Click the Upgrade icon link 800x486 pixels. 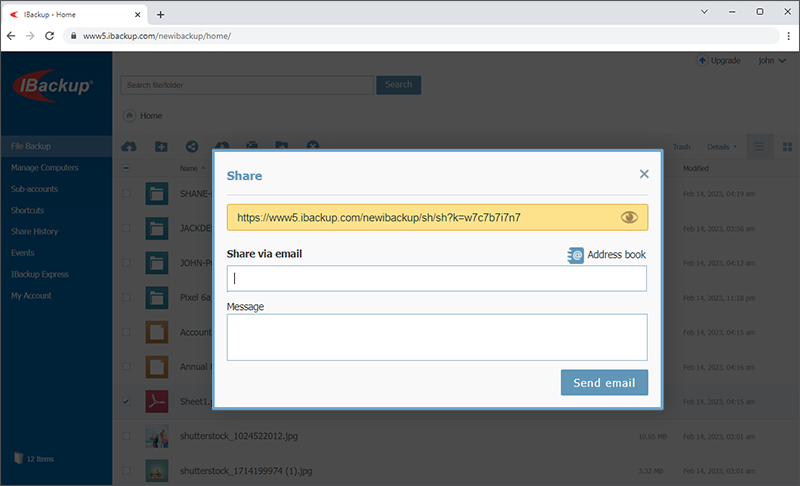coord(719,61)
